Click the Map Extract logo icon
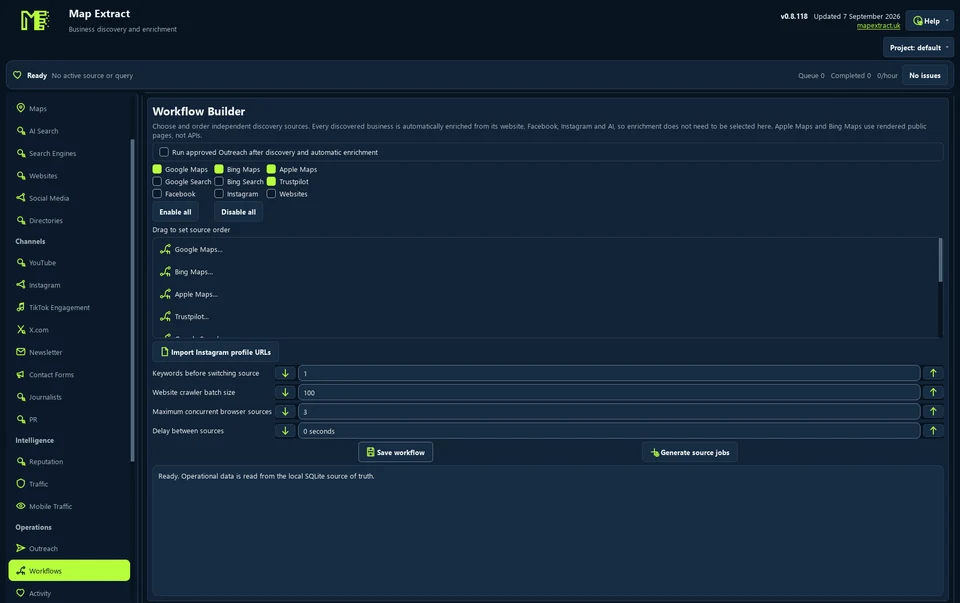Screen dimensions: 960x603 (x=34, y=20)
